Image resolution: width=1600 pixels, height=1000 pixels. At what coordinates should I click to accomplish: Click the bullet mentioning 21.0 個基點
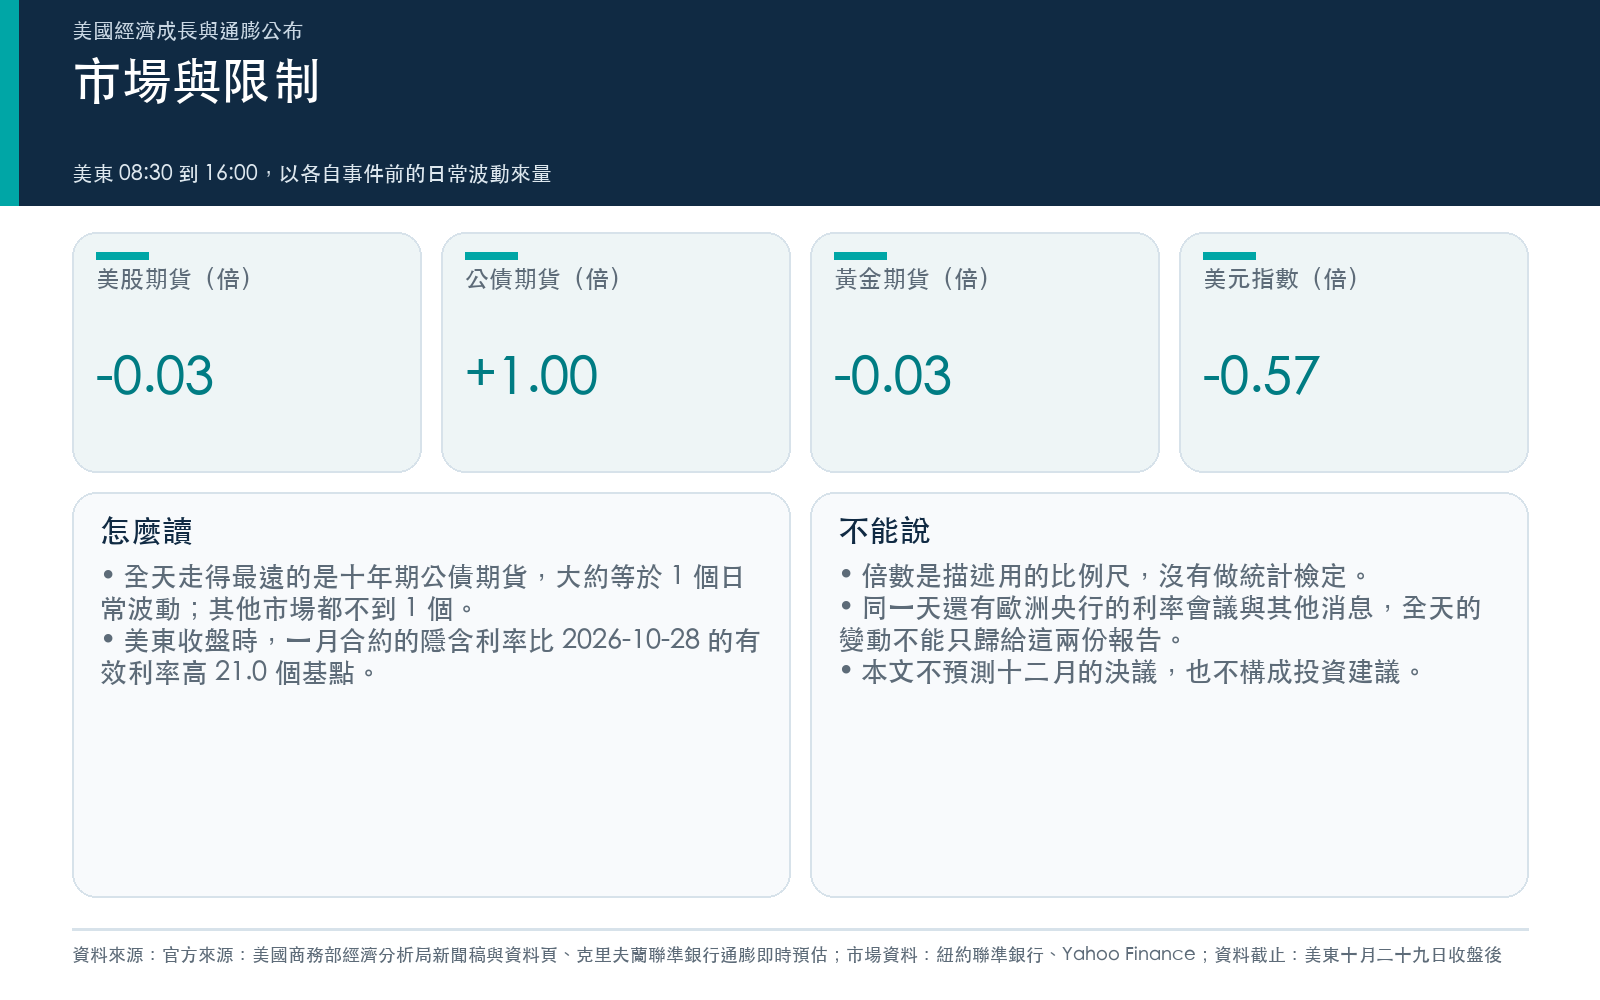(430, 656)
